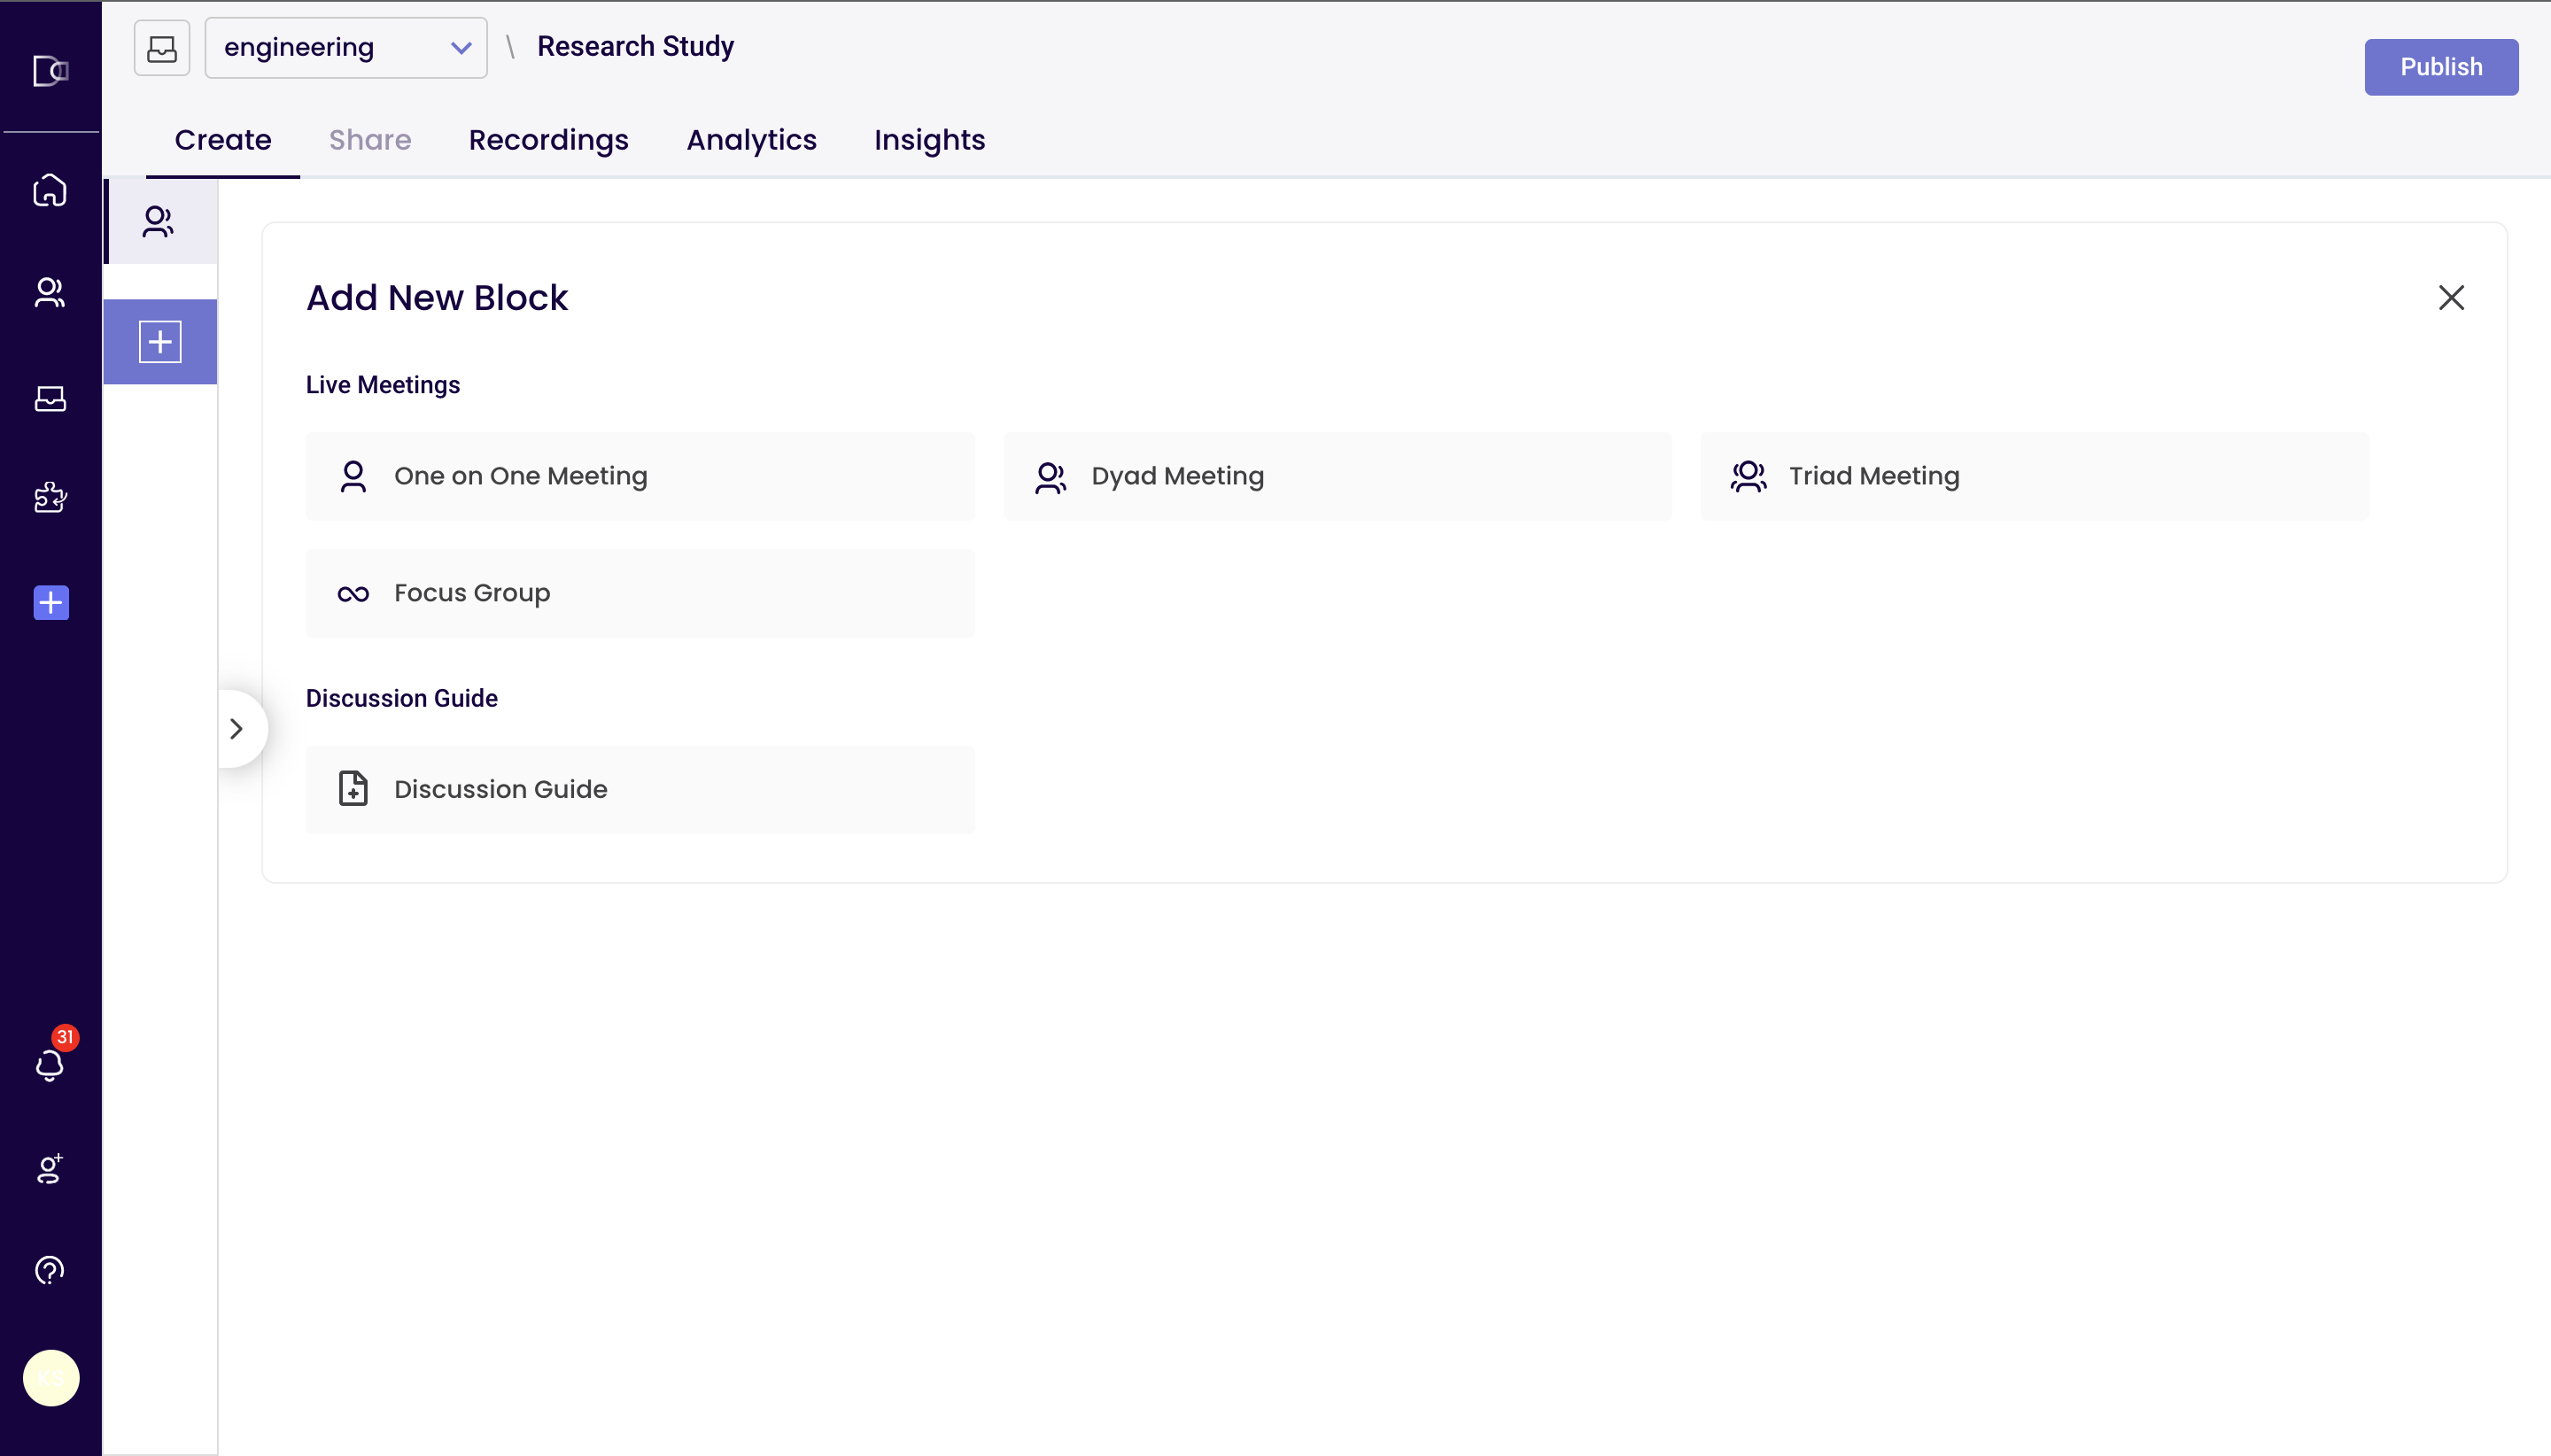Switch to the Analytics tab
The height and width of the screenshot is (1456, 2551).
[x=752, y=140]
